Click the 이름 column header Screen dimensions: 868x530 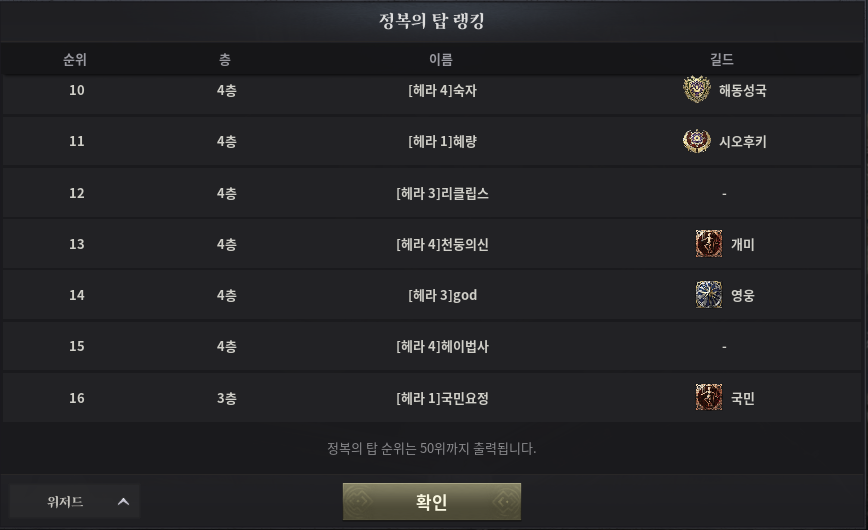click(441, 60)
